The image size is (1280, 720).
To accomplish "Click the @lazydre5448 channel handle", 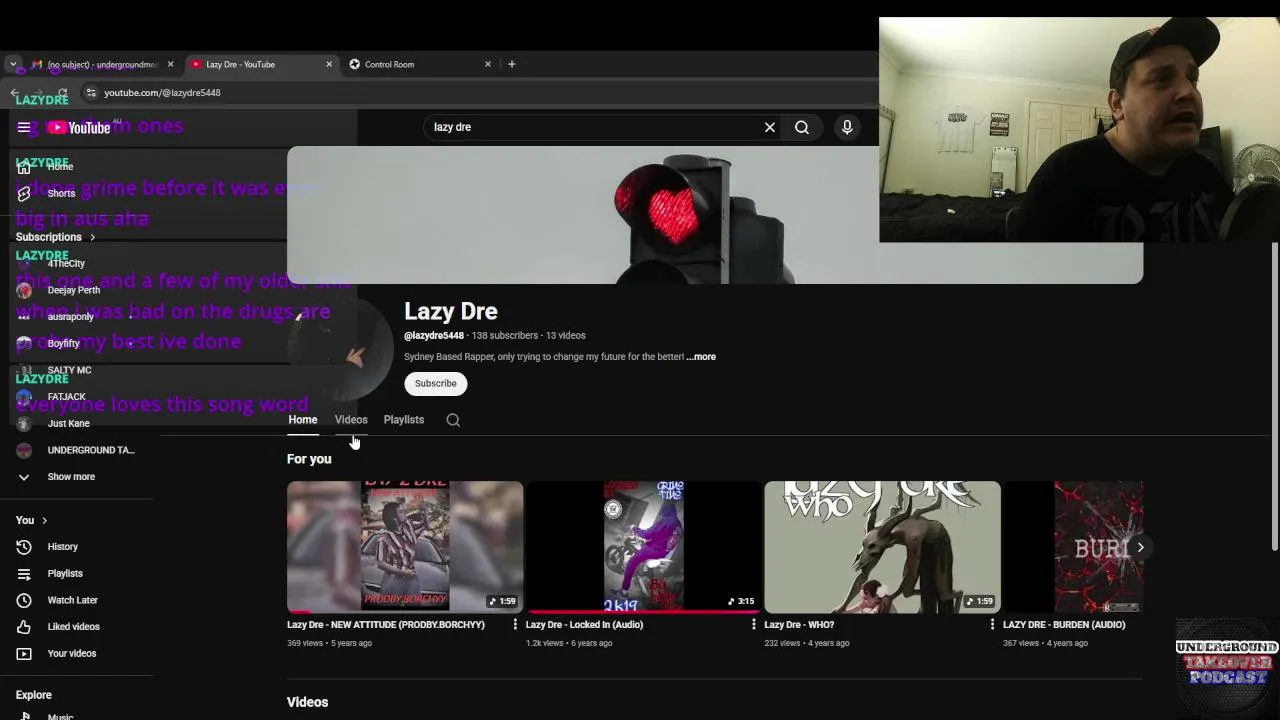I will tap(434, 335).
